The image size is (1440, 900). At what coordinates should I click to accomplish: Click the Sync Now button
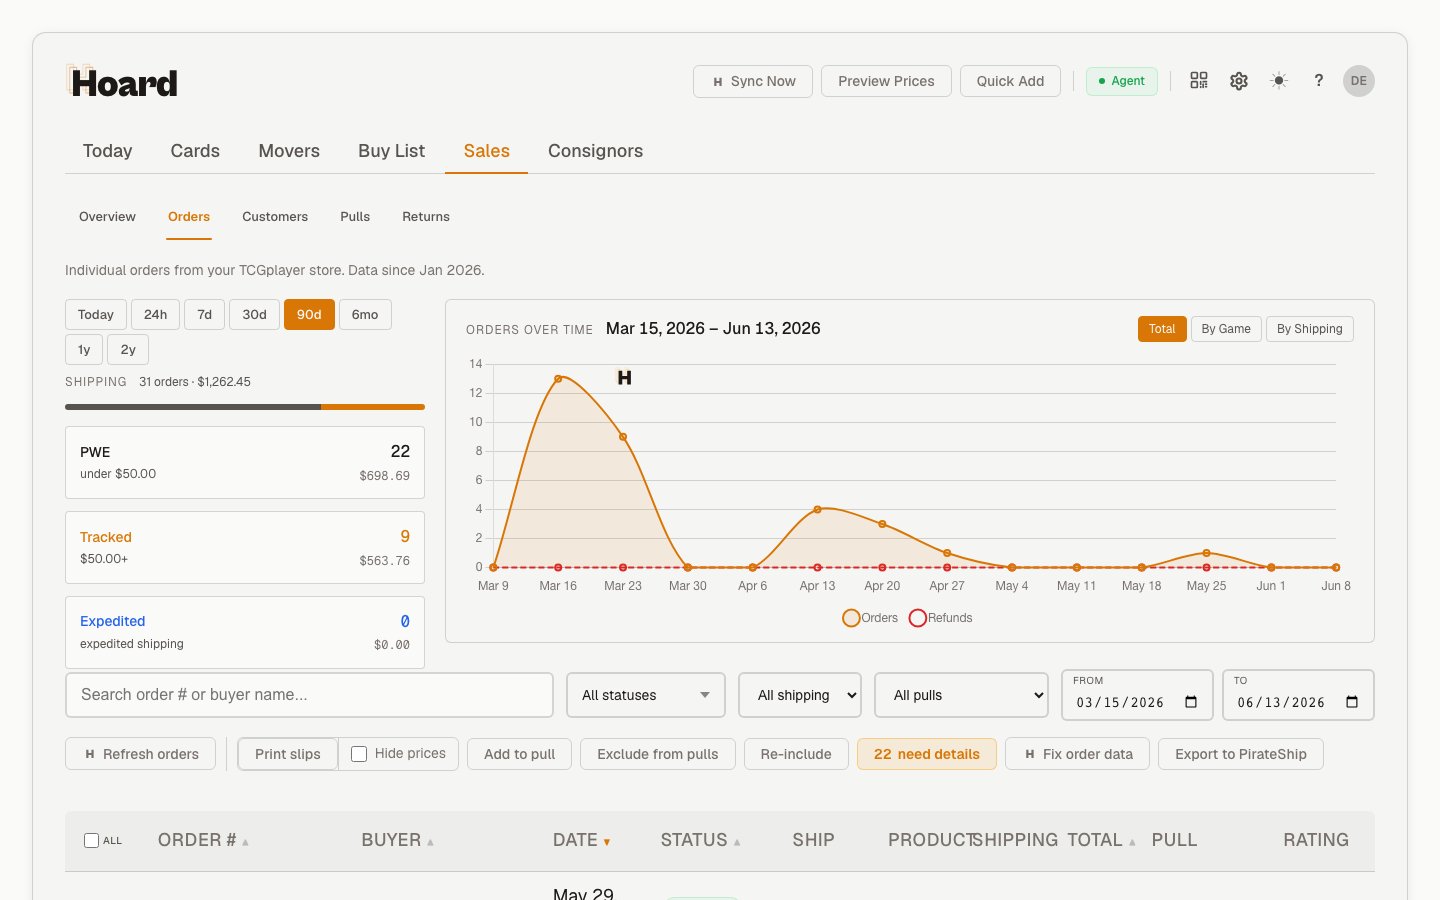[x=753, y=81]
